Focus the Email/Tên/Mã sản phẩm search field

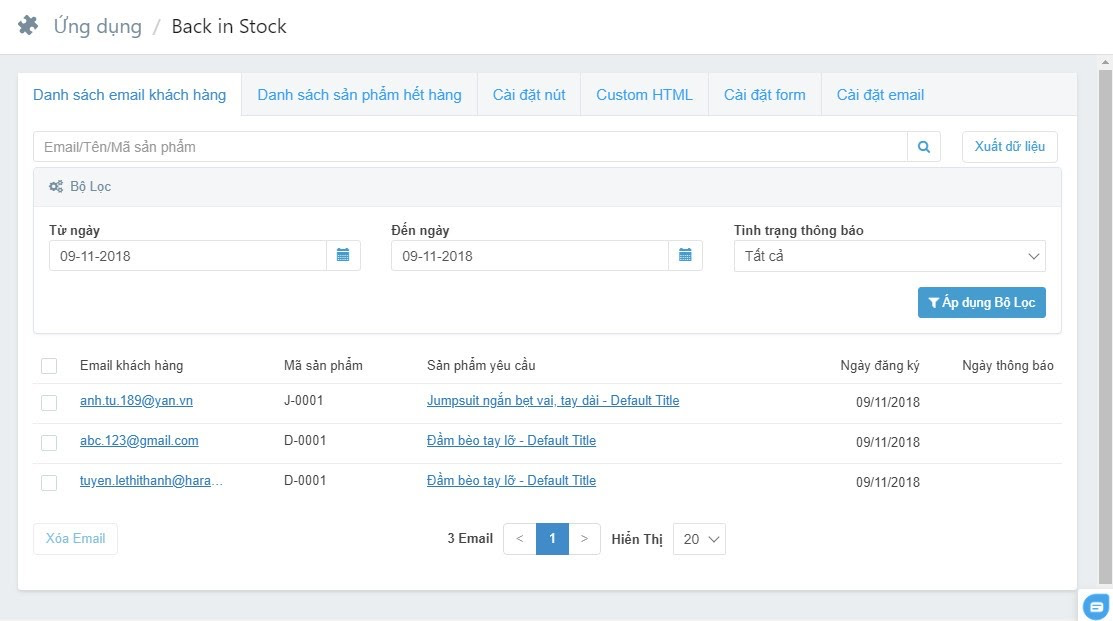tap(470, 147)
